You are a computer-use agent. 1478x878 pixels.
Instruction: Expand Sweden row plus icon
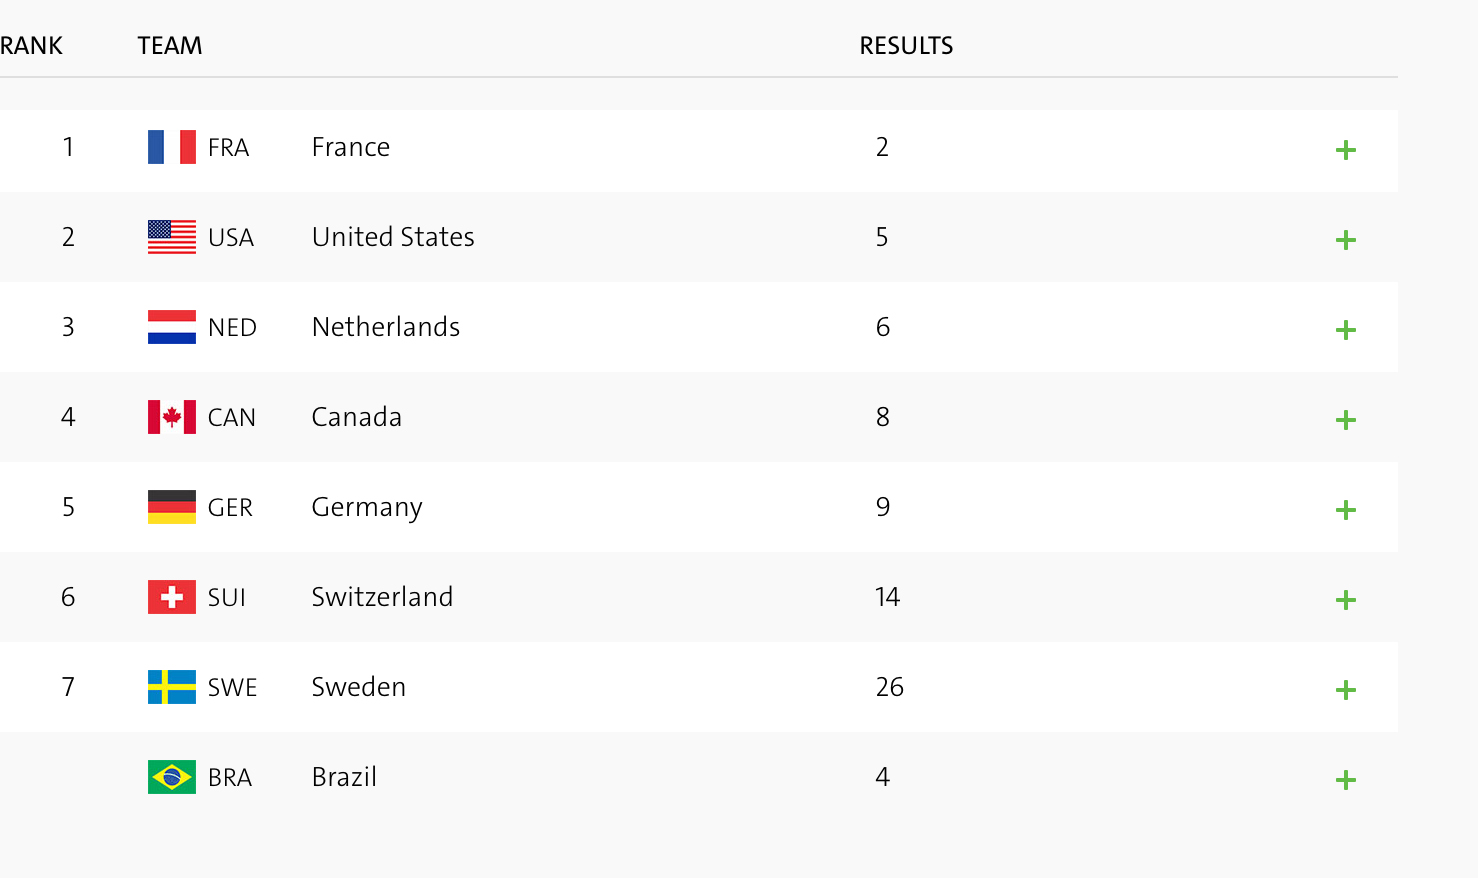click(1346, 690)
